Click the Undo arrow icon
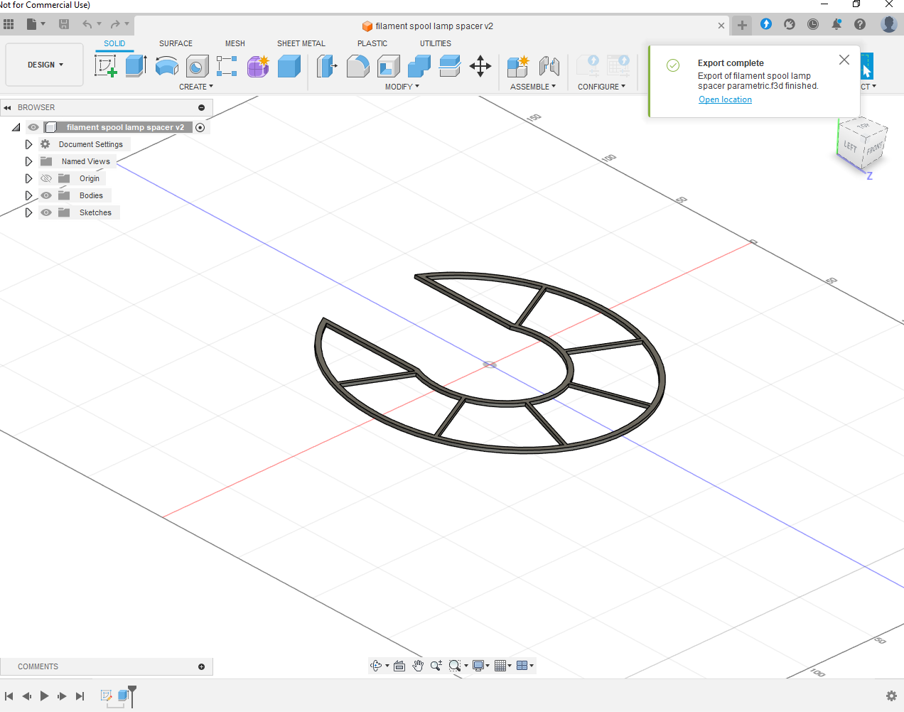The image size is (904, 712). (x=87, y=24)
